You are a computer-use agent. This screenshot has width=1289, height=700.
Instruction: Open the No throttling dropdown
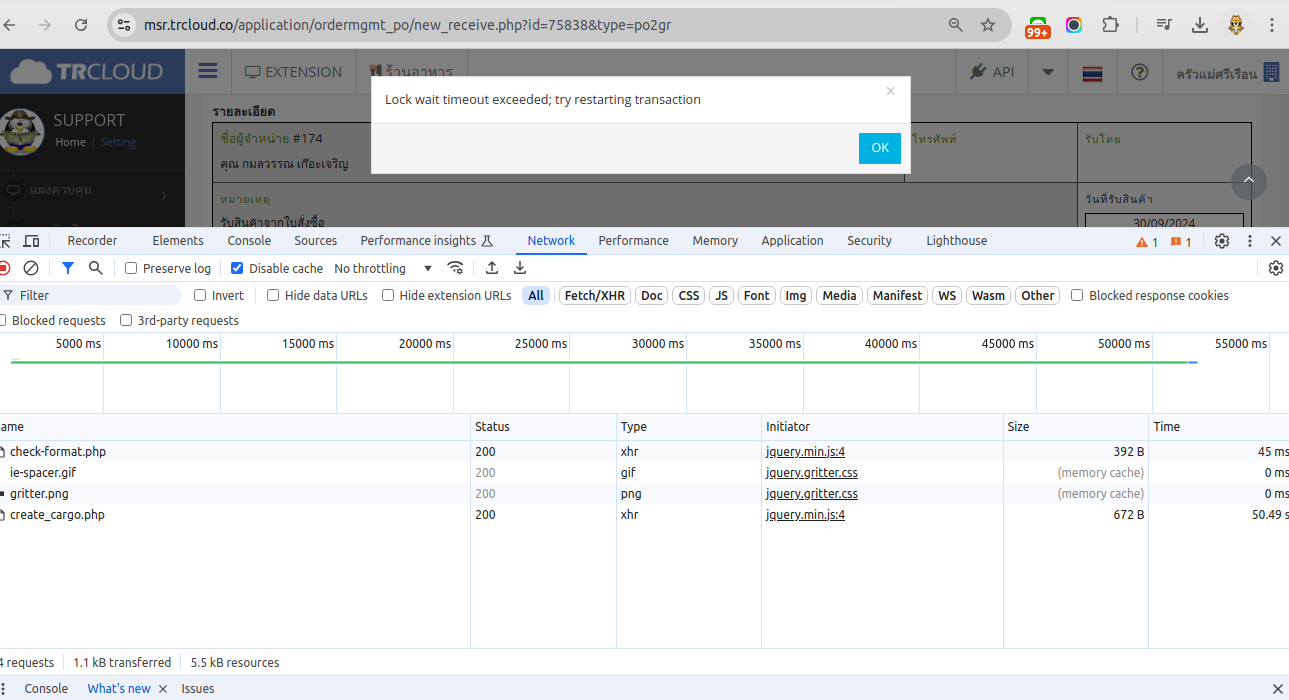pyautogui.click(x=383, y=268)
